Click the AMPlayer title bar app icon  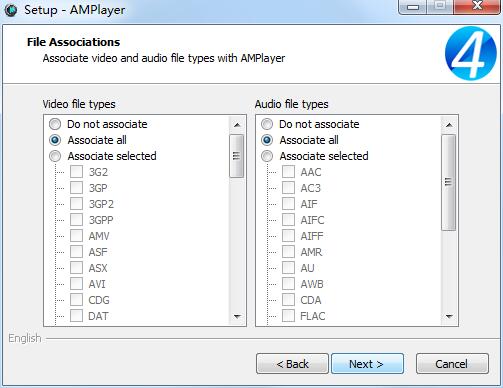(x=11, y=10)
